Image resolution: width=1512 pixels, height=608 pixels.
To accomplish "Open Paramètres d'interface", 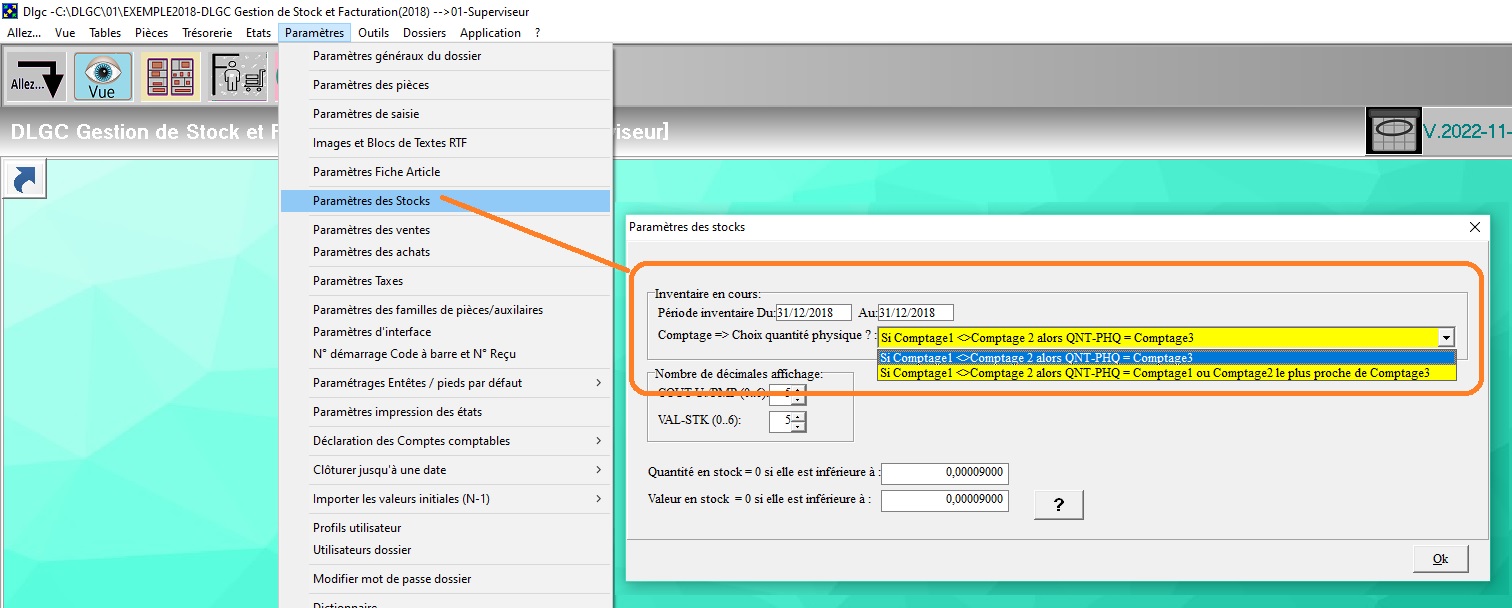I will pyautogui.click(x=445, y=332).
